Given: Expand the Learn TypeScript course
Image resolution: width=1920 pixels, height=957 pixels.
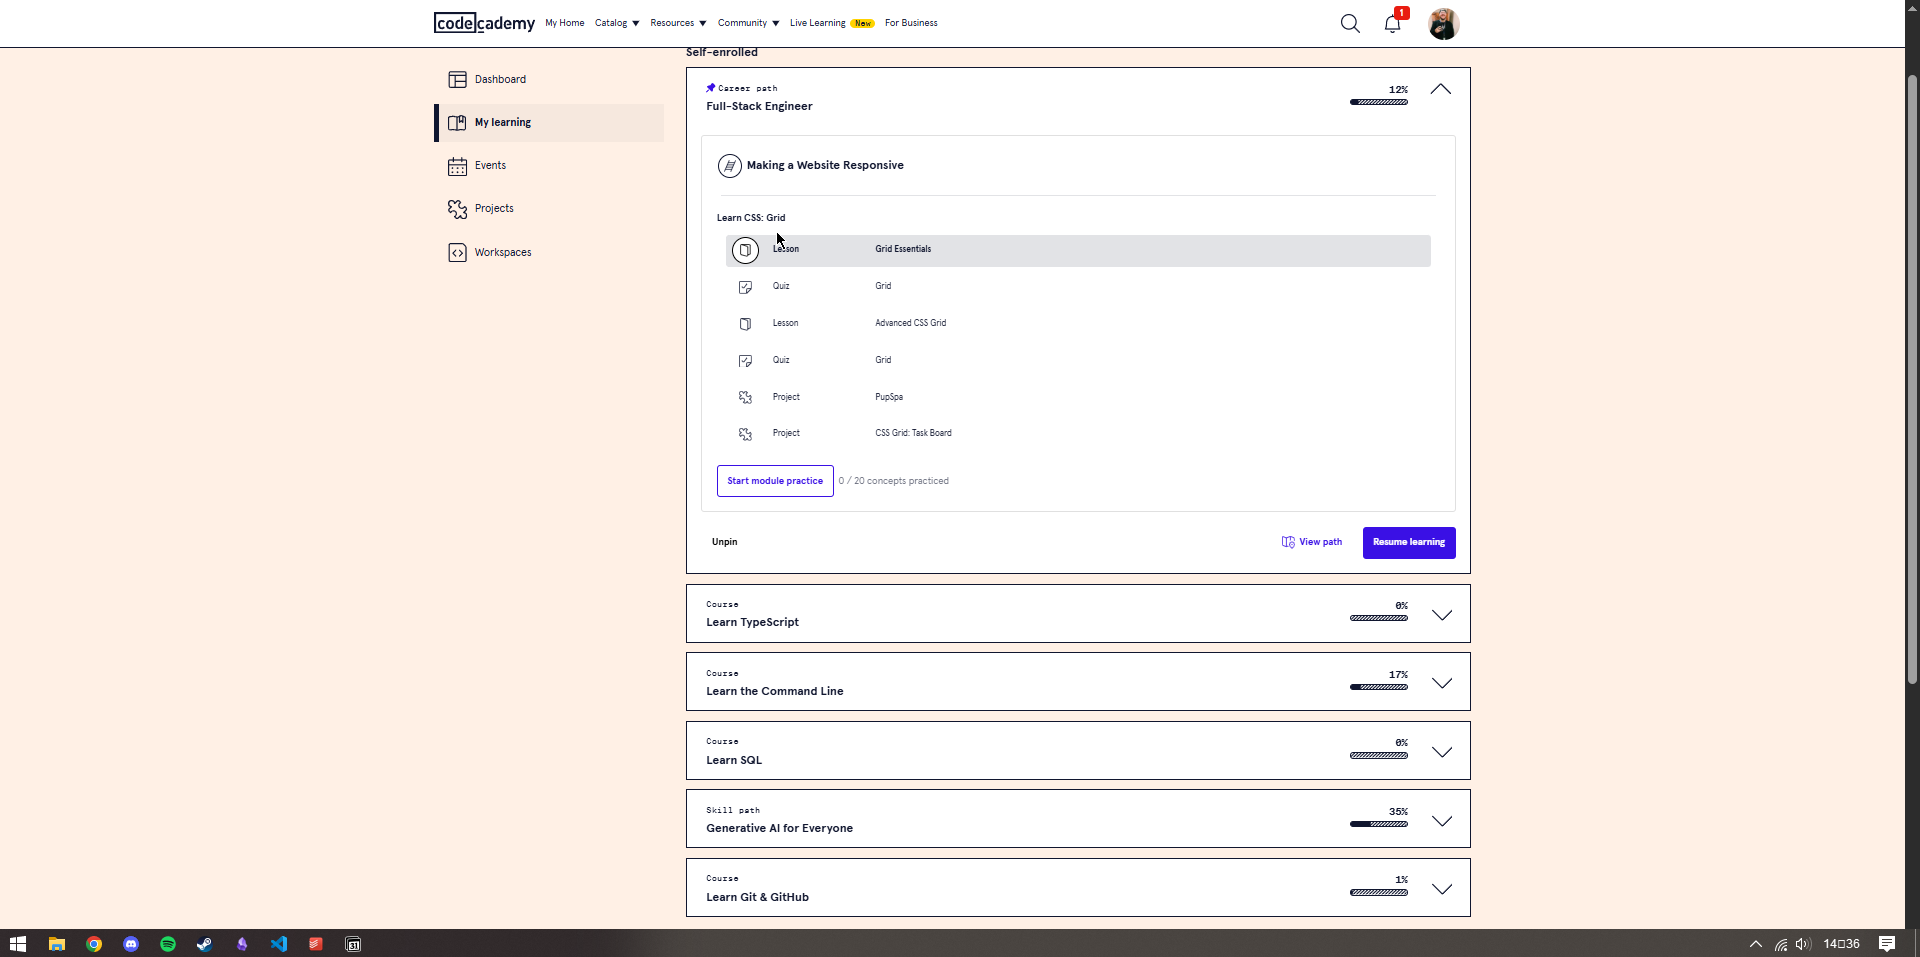Looking at the screenshot, I should [1441, 615].
